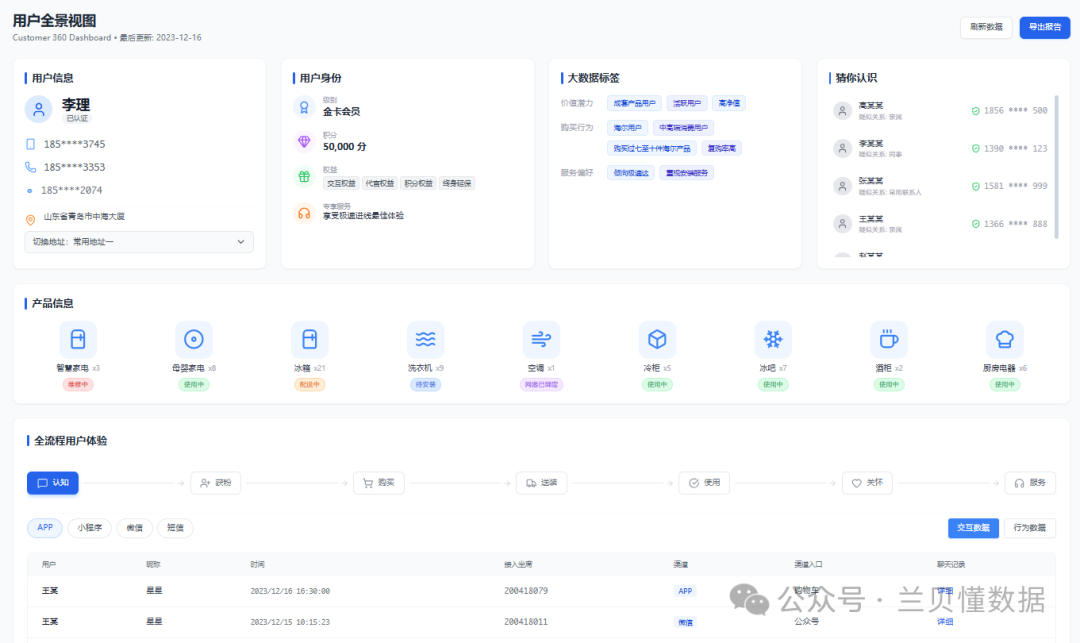
Task: Click the 复购率高 tag
Action: [x=722, y=148]
